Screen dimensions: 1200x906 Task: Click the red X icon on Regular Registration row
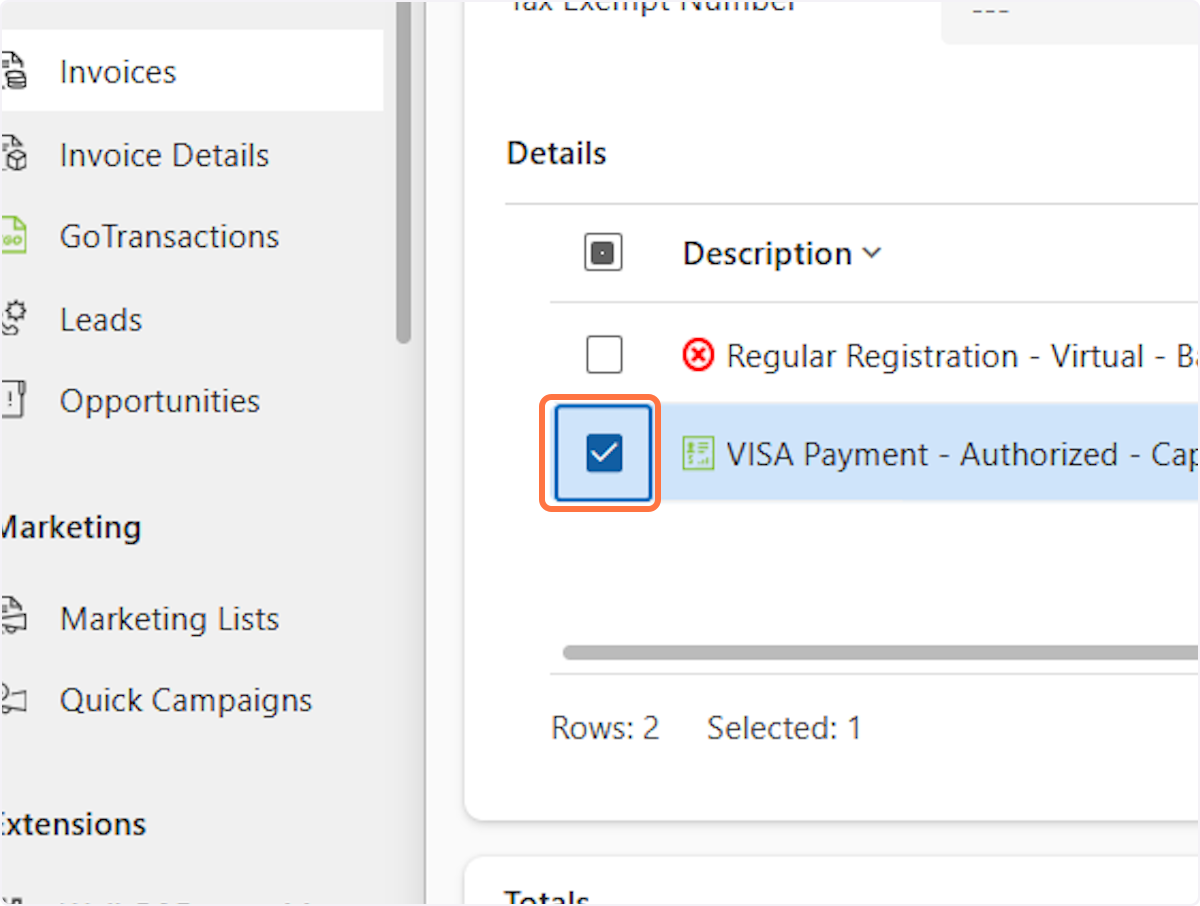pos(698,355)
